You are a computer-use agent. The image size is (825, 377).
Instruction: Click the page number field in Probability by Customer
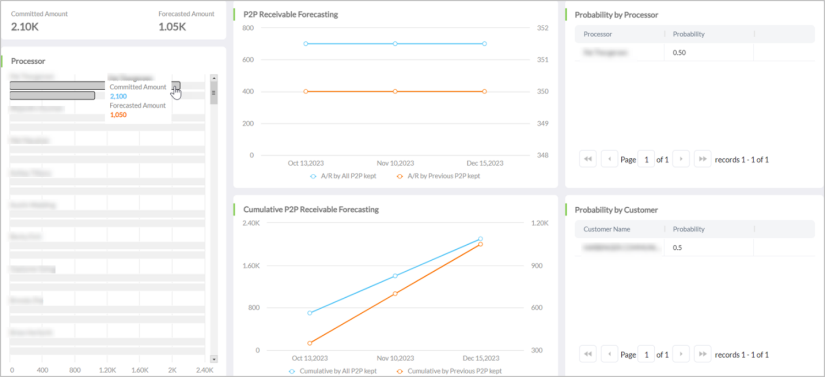646,354
